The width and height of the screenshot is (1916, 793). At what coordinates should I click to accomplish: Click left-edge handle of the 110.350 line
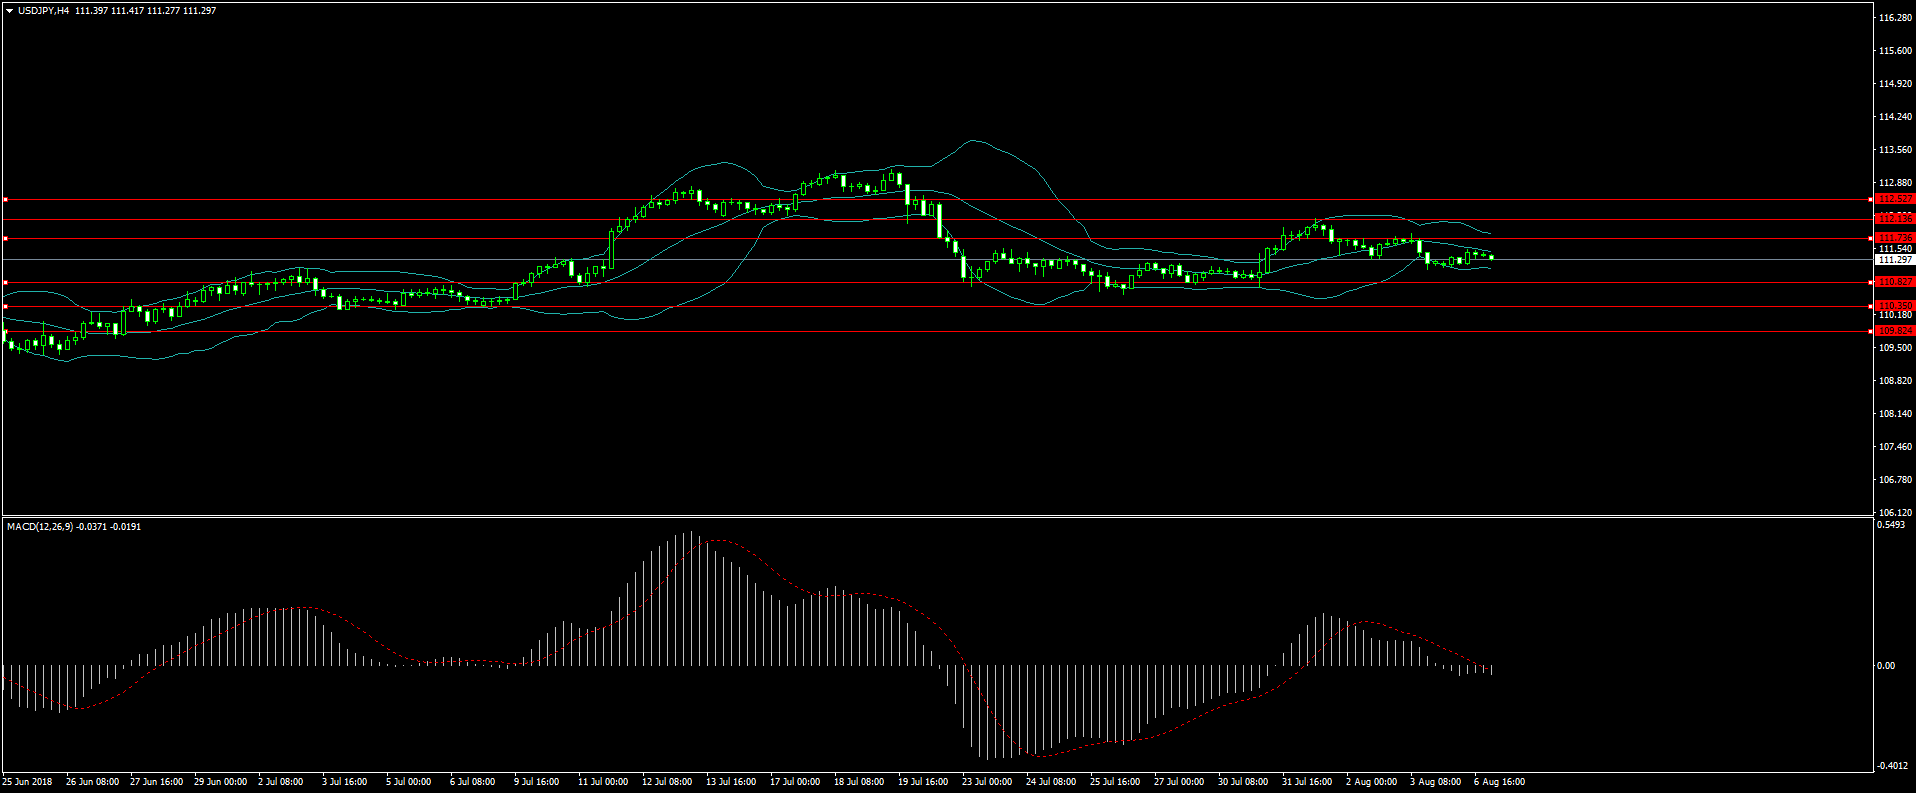coord(5,307)
